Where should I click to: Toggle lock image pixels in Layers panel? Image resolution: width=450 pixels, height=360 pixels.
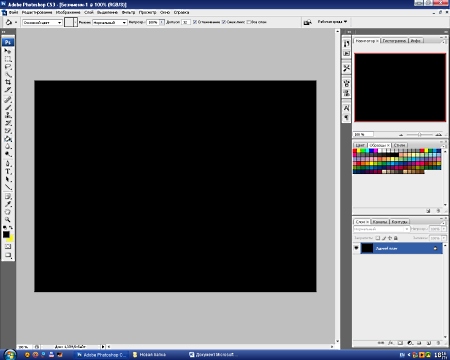[x=384, y=238]
